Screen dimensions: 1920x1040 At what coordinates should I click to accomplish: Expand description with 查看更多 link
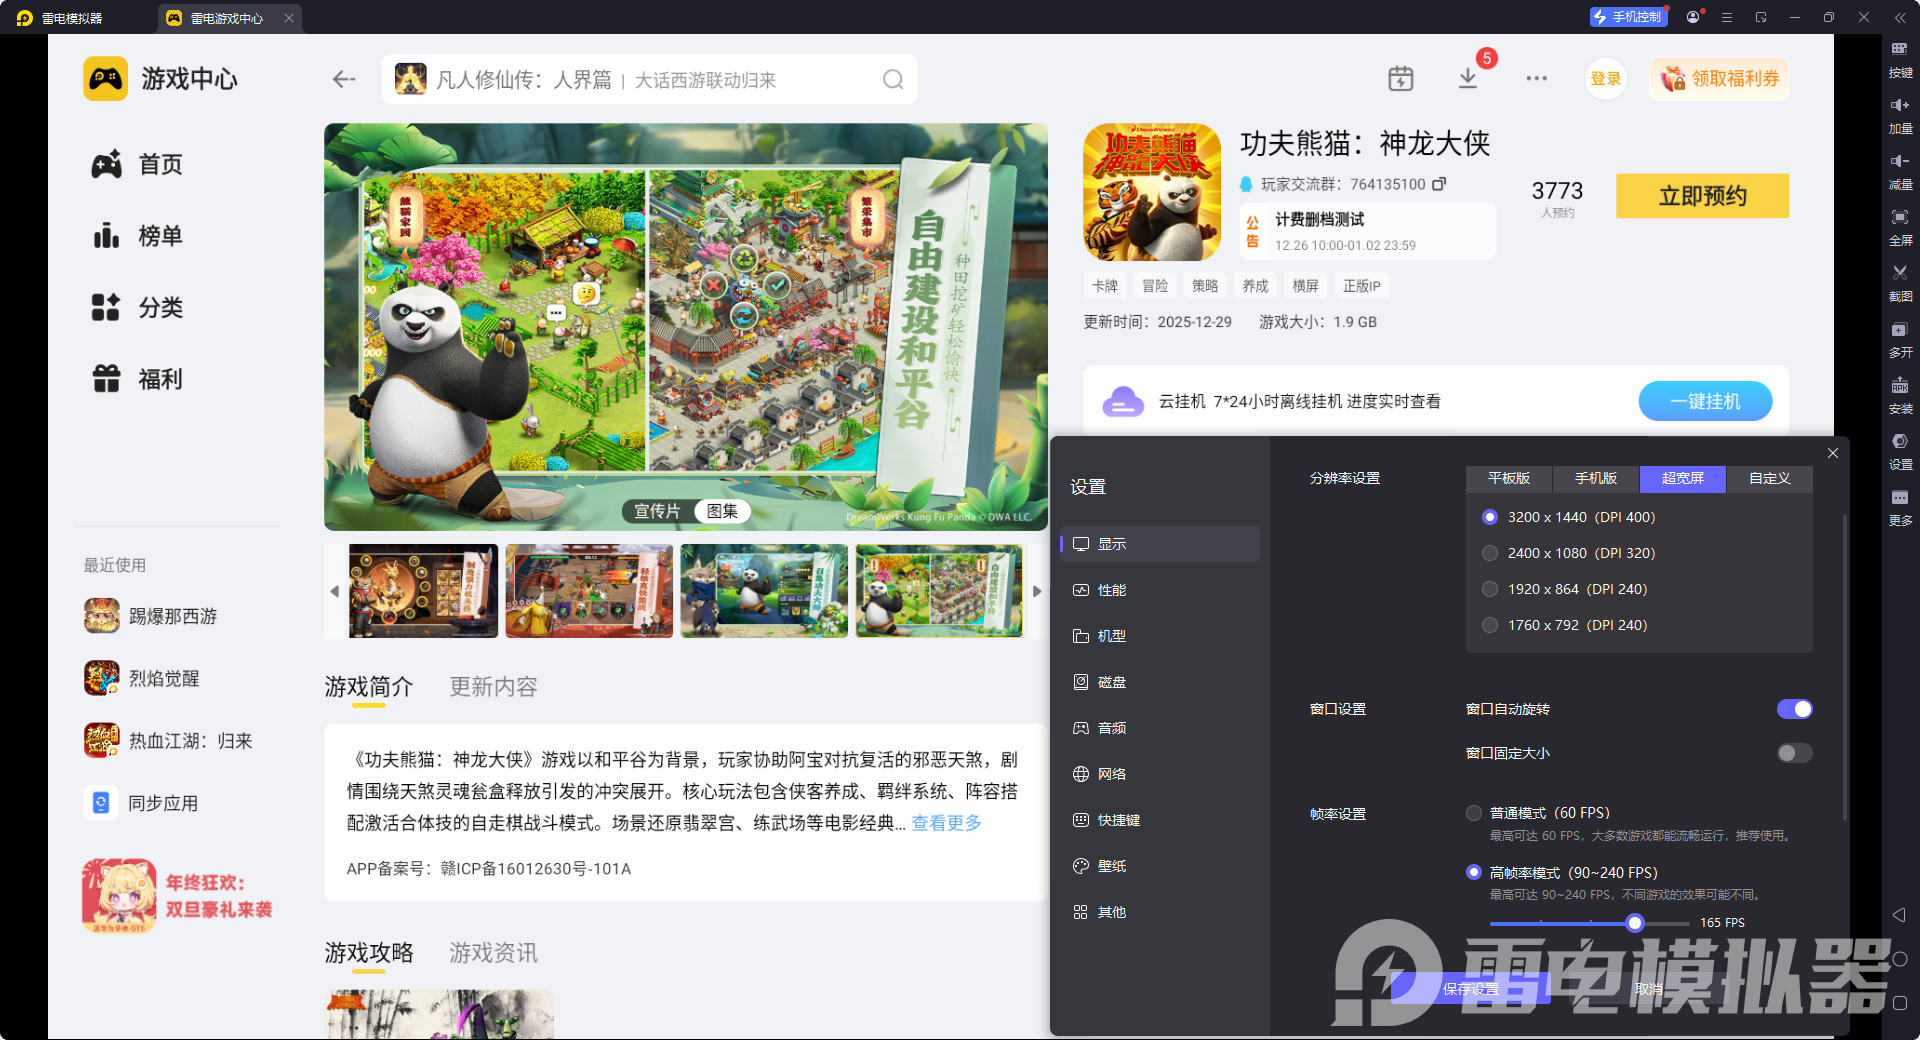945,823
